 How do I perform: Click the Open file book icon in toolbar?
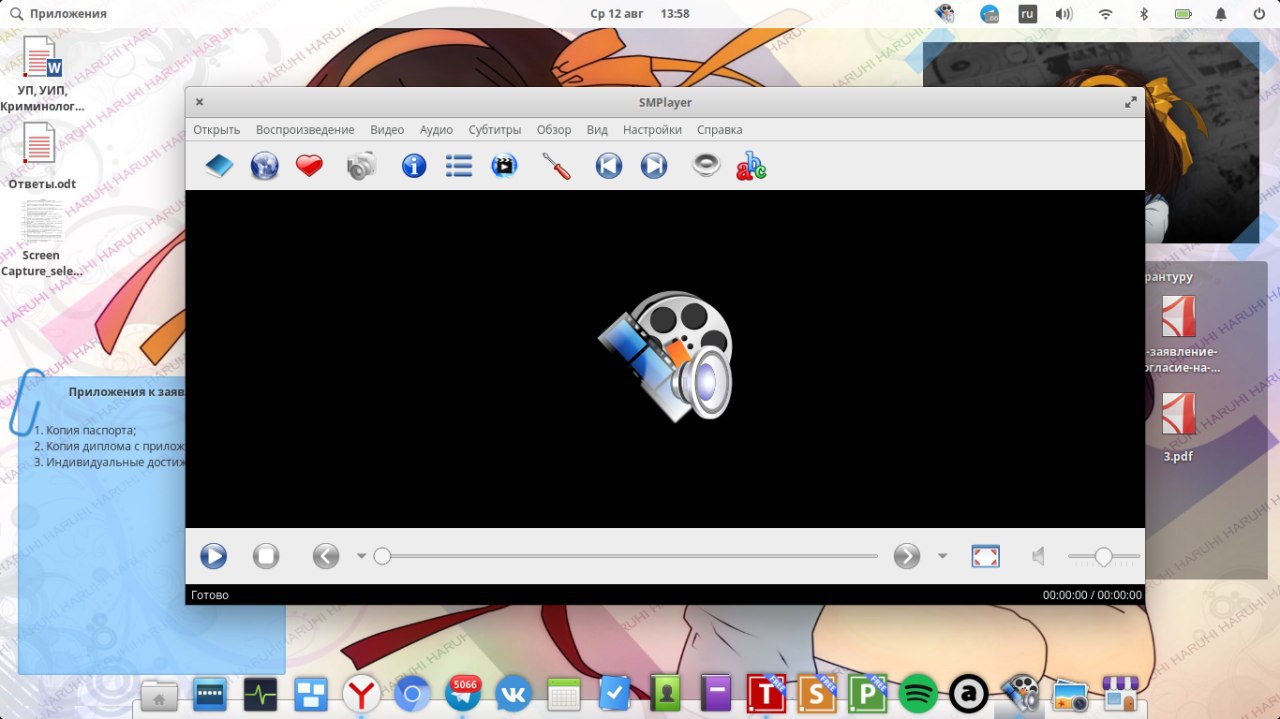pyautogui.click(x=219, y=165)
